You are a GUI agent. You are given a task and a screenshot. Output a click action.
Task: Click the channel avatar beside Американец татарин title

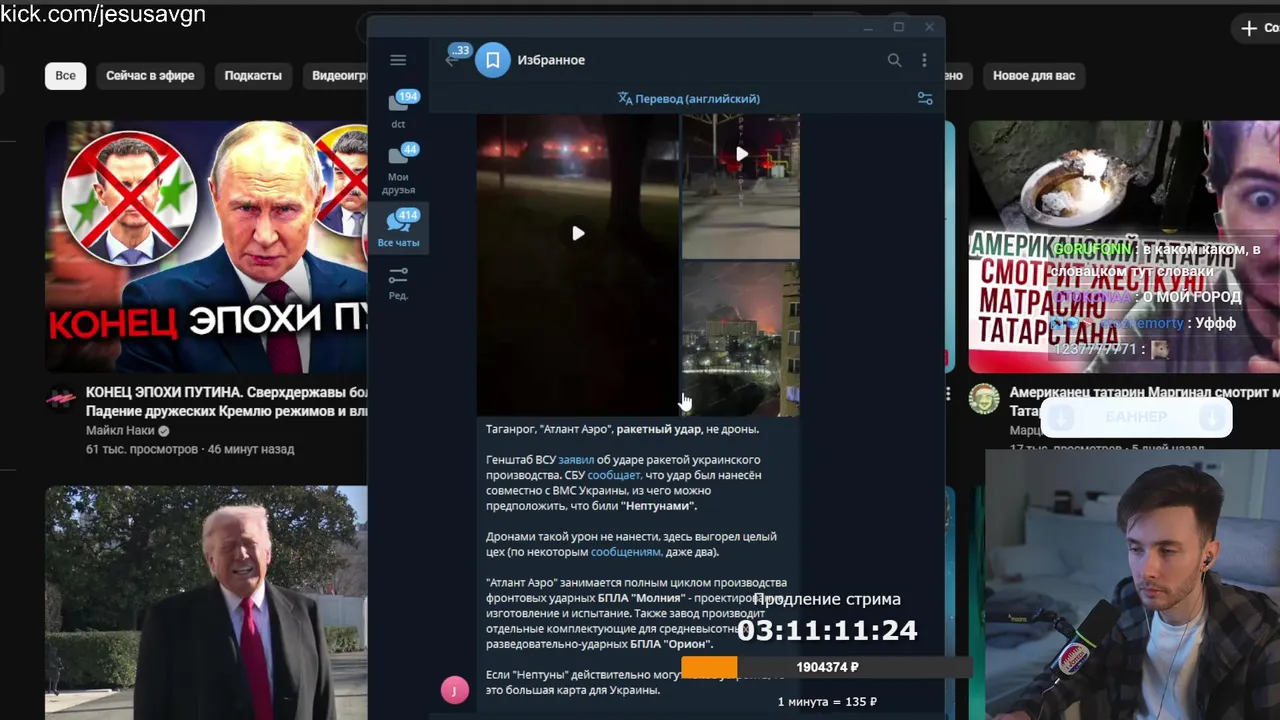984,399
